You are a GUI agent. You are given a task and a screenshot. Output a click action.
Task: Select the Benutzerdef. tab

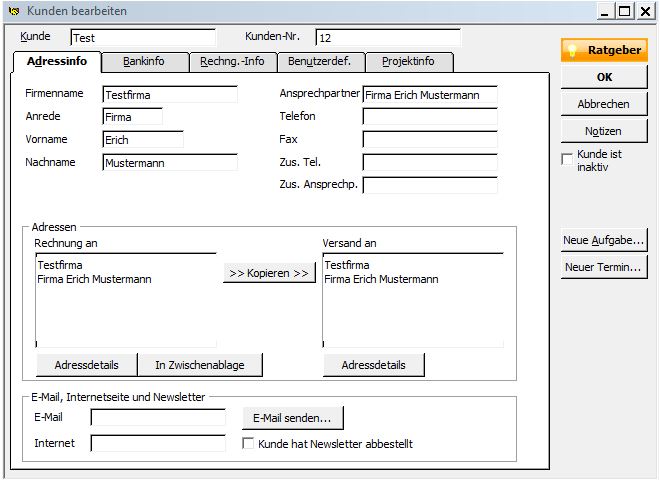(x=320, y=61)
